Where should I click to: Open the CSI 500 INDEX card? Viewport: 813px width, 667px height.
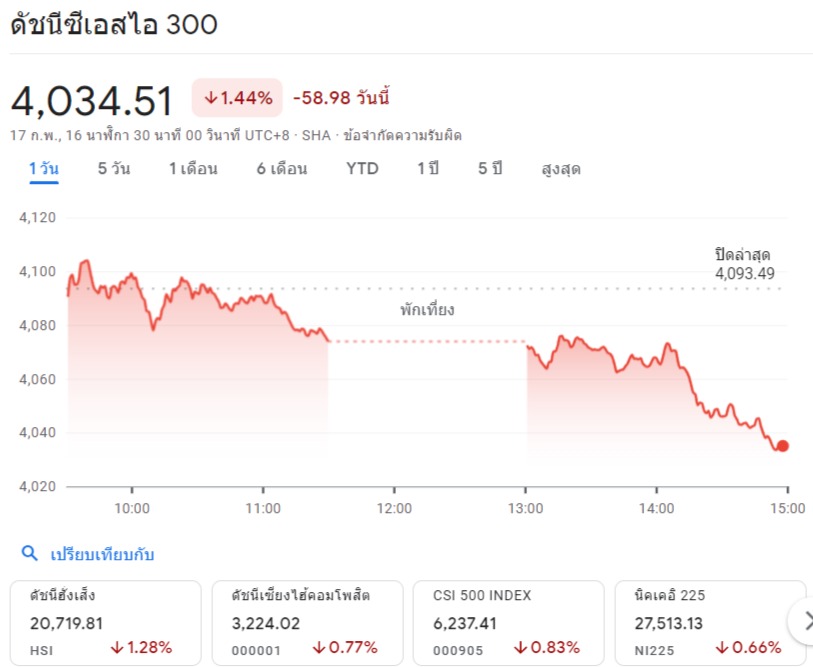coord(509,622)
